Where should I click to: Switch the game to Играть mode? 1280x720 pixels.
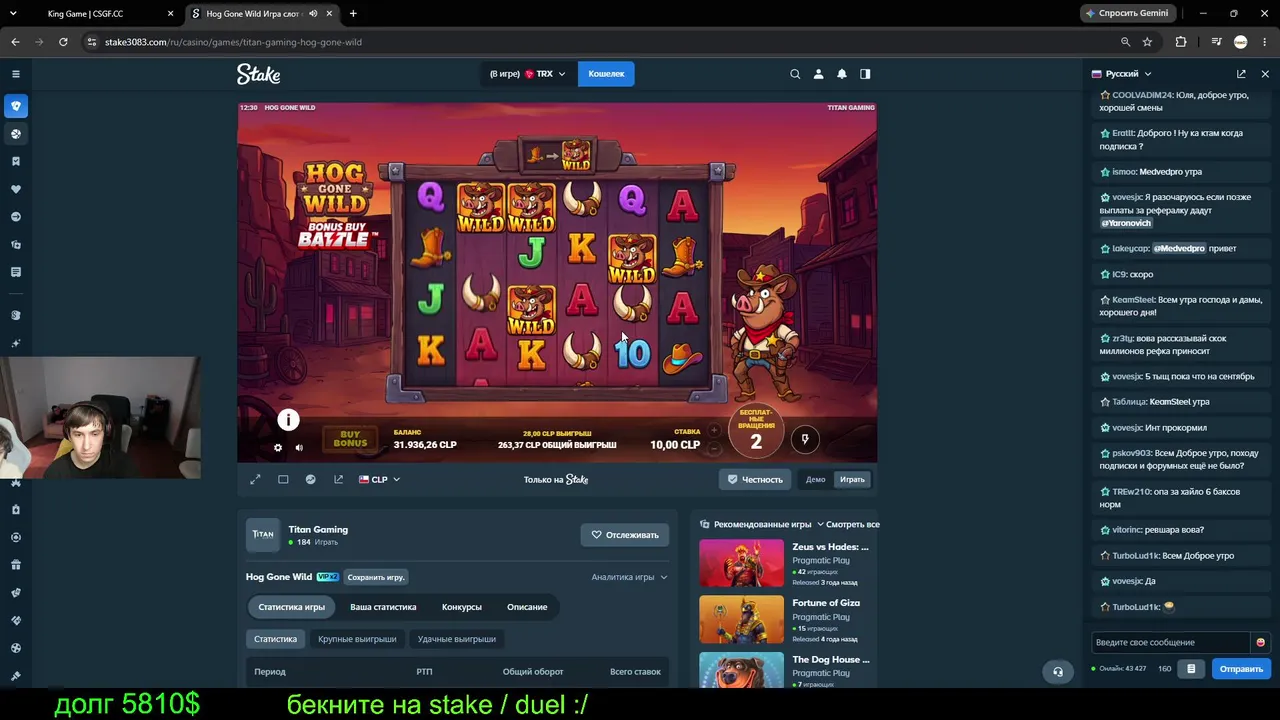[852, 480]
